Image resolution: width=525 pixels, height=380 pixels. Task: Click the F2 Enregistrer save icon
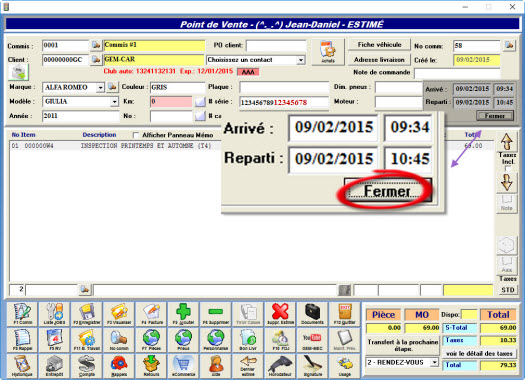pyautogui.click(x=87, y=314)
